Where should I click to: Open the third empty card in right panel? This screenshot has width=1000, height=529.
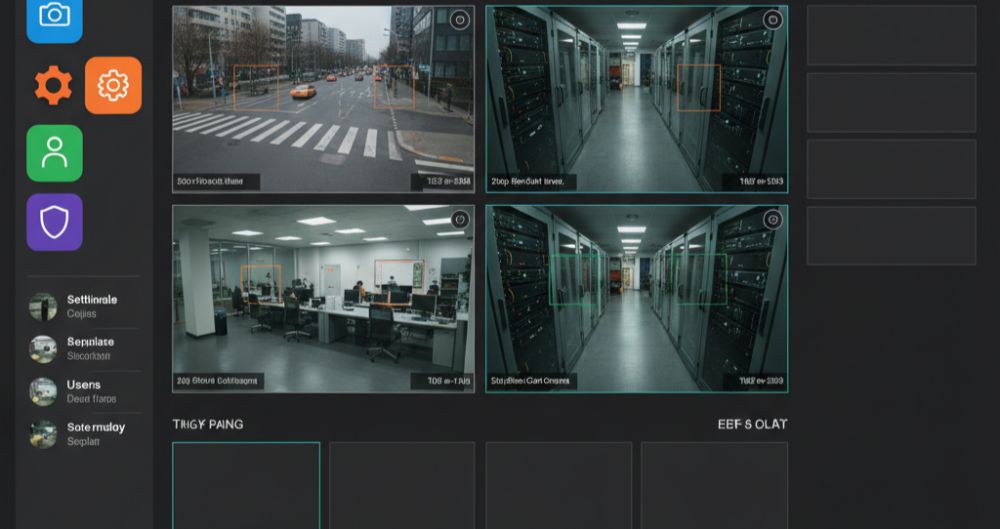pyautogui.click(x=892, y=169)
